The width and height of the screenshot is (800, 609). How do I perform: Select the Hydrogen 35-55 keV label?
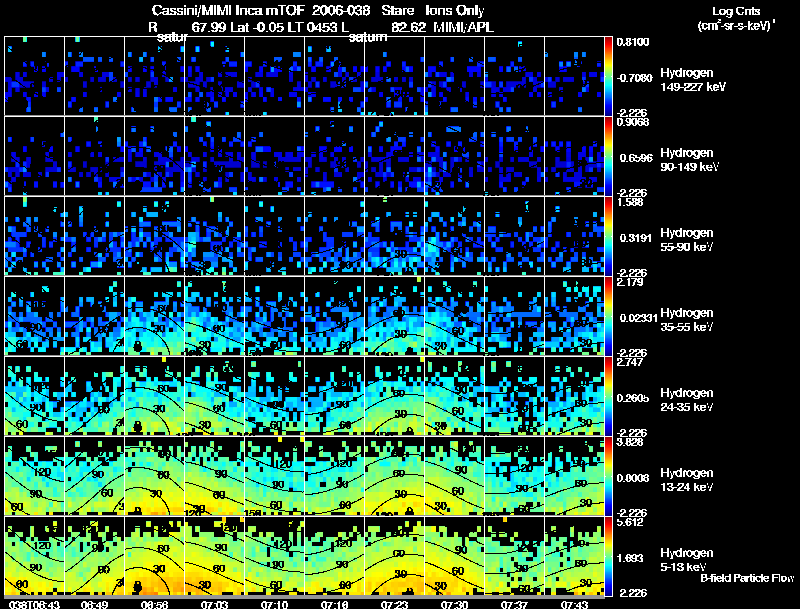687,320
